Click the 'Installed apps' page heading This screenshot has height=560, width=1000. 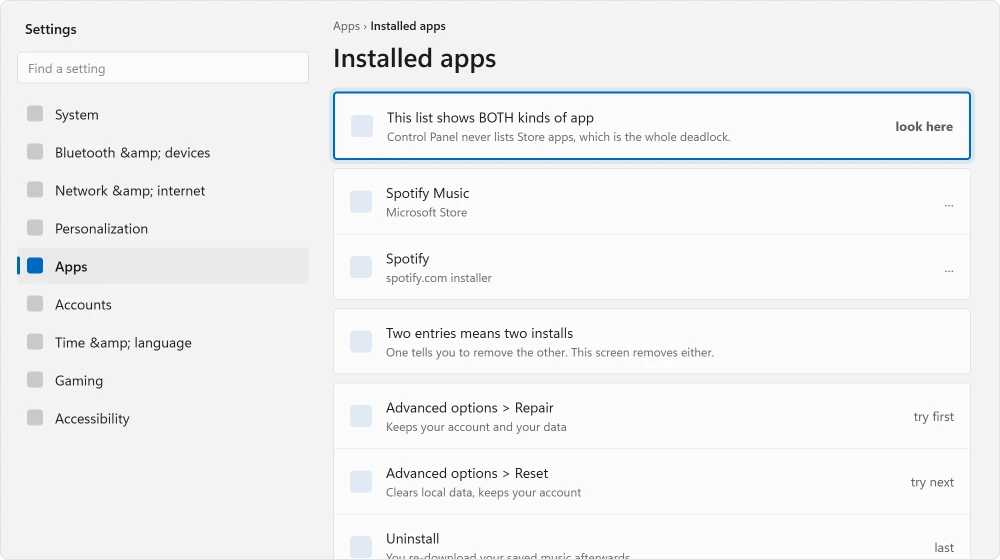[415, 58]
